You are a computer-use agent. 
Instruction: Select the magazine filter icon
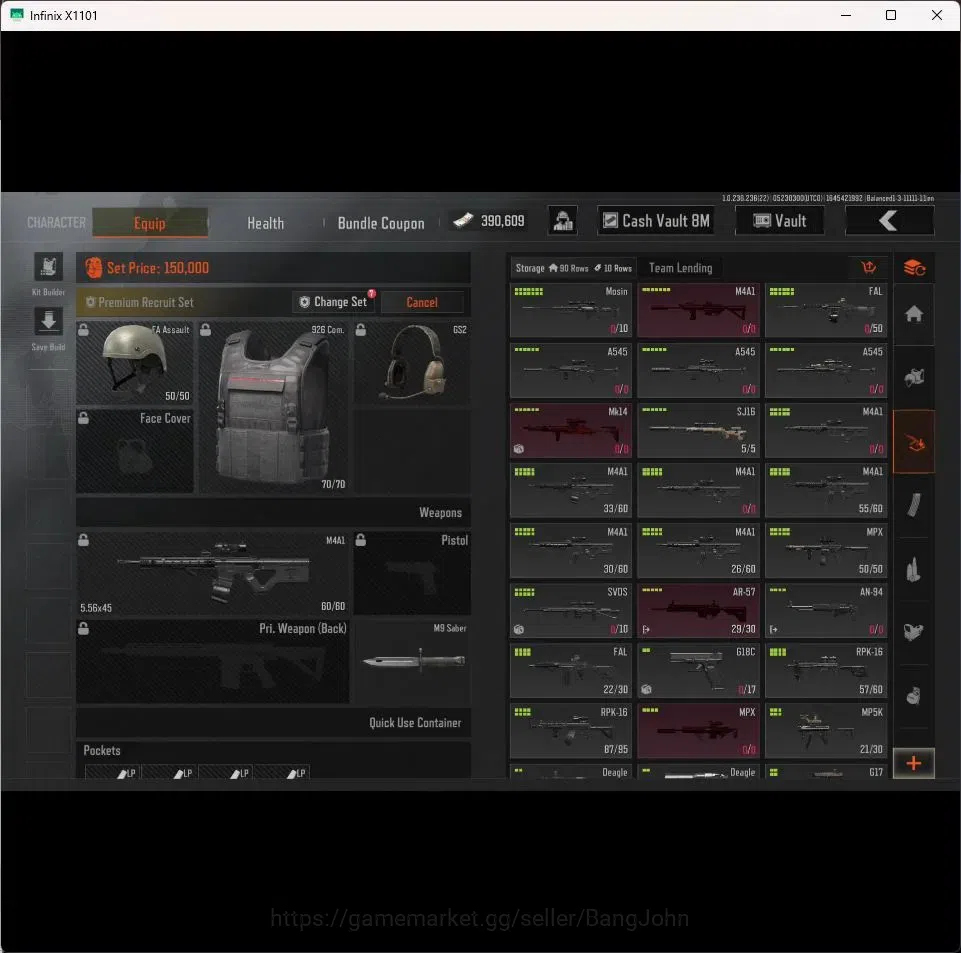[914, 506]
